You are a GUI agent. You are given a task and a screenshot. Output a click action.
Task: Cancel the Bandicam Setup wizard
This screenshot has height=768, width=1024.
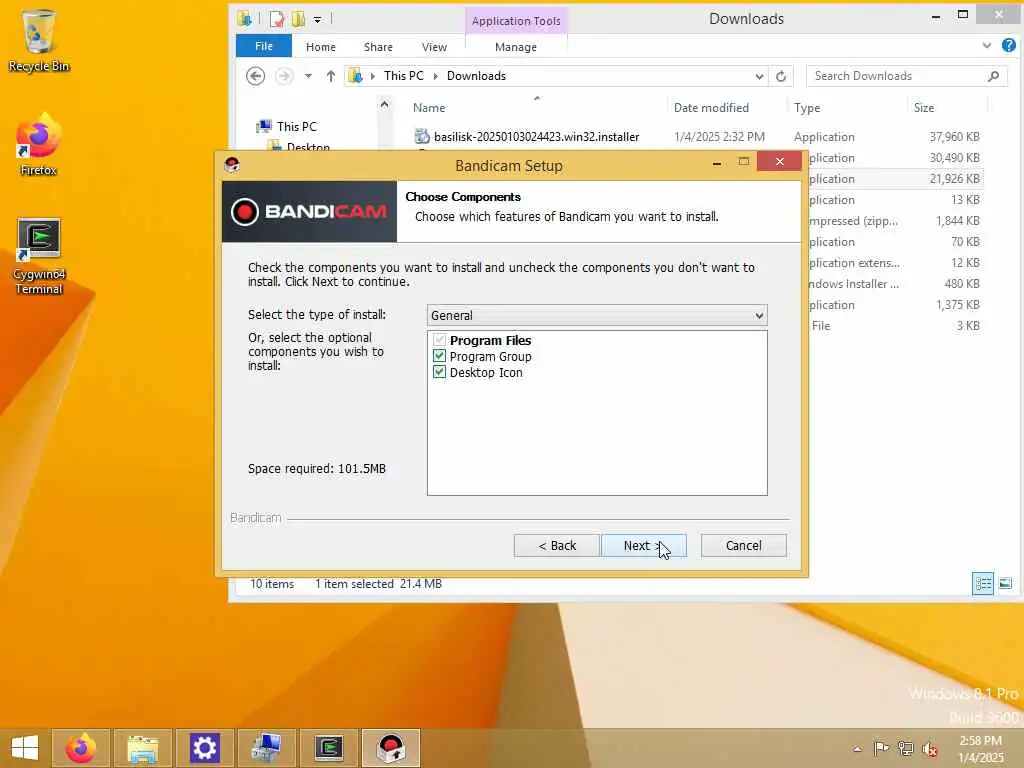coord(743,545)
